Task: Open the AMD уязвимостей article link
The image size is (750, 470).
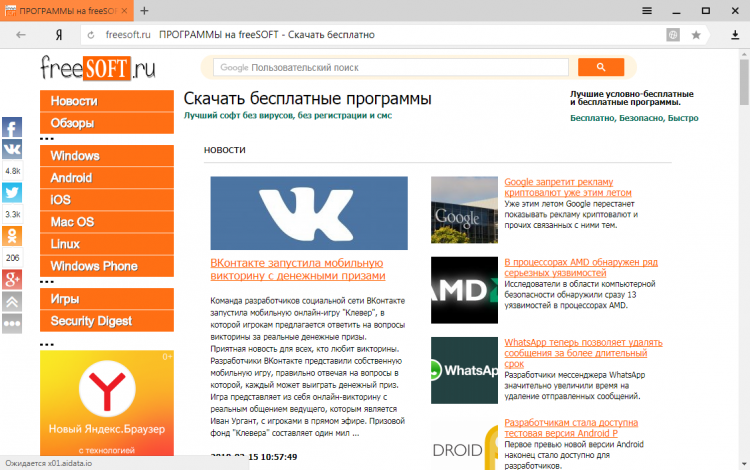Action: pos(581,267)
